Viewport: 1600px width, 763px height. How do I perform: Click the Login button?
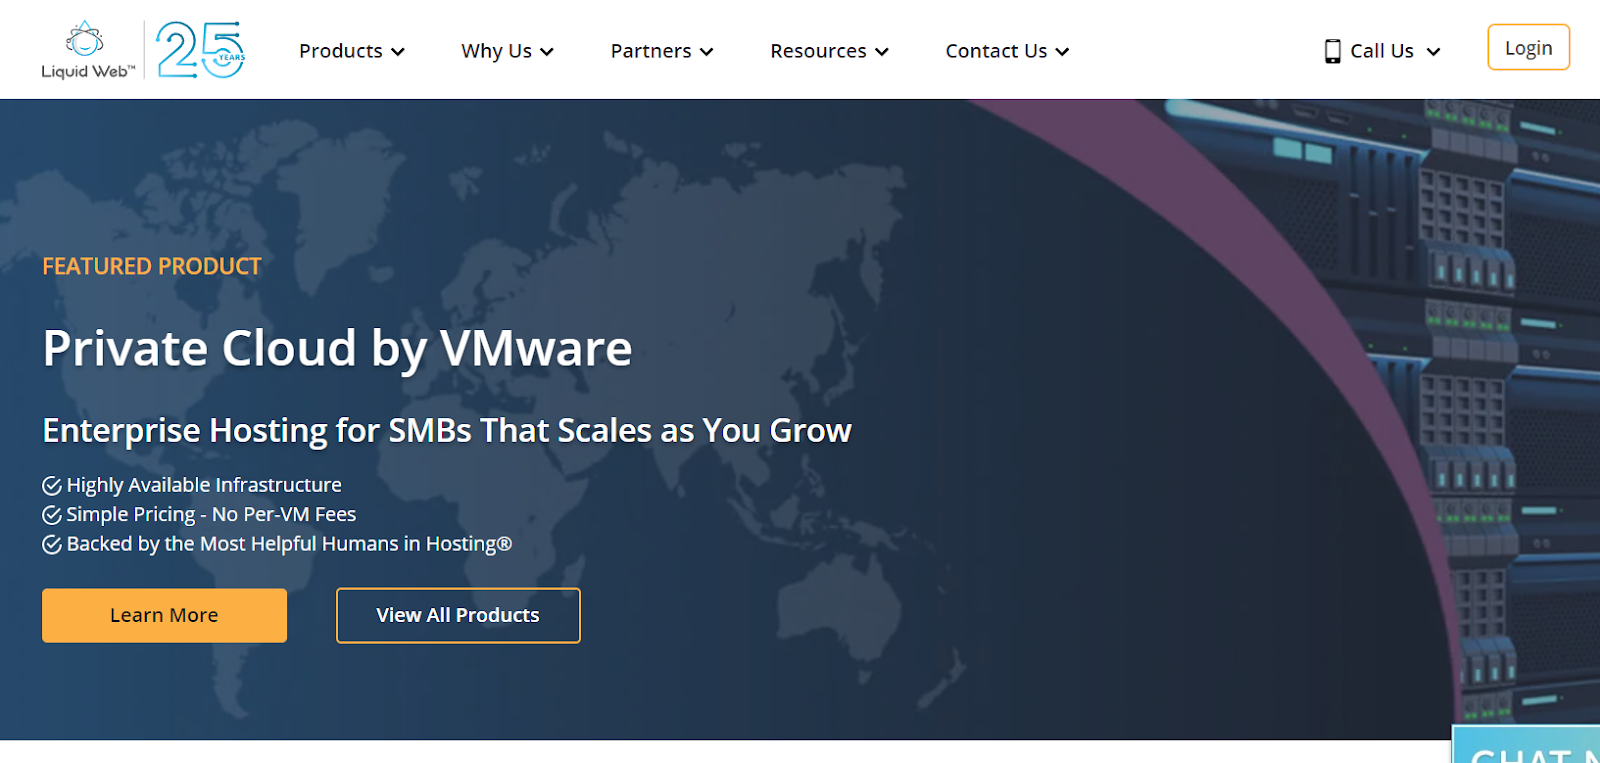pyautogui.click(x=1528, y=48)
